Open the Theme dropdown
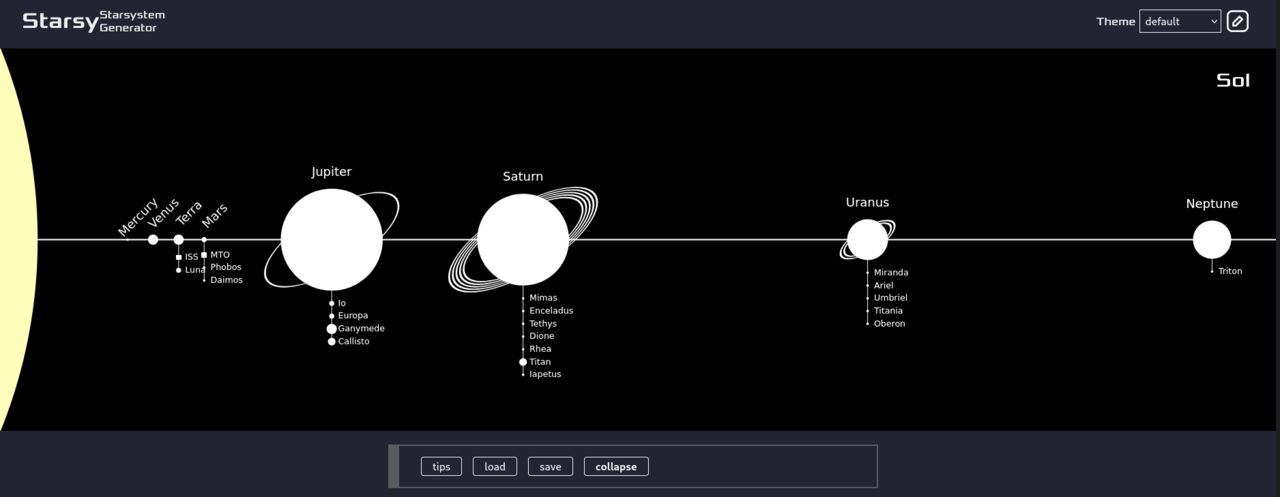The width and height of the screenshot is (1280, 497). [x=1180, y=21]
